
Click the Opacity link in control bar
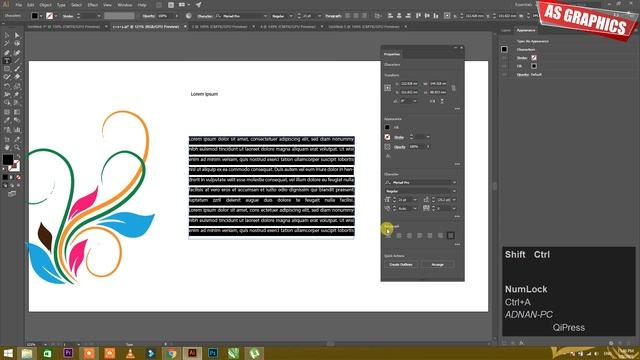pos(149,16)
